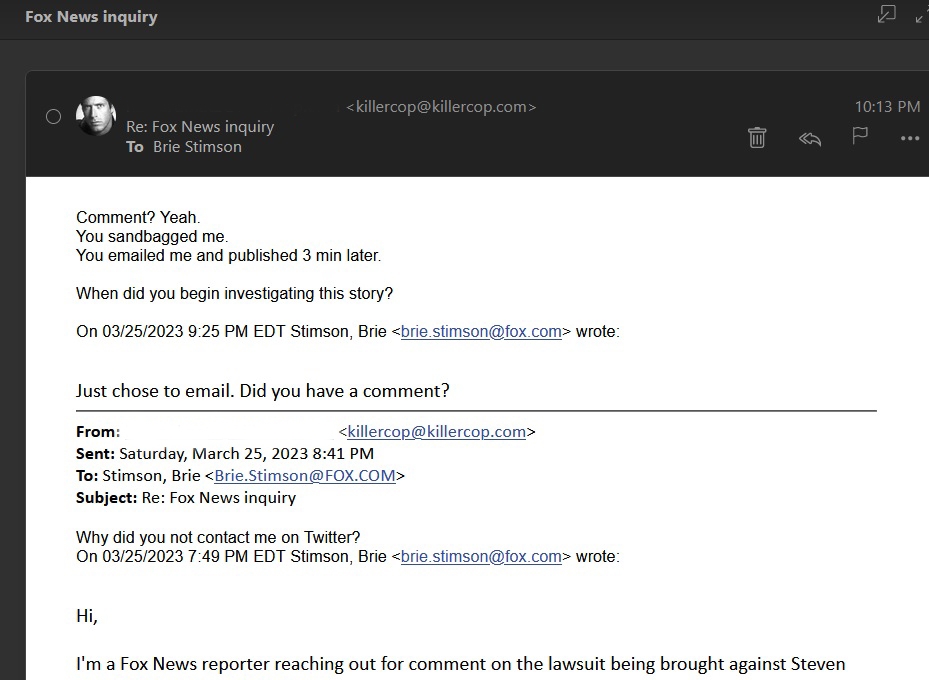The height and width of the screenshot is (680, 929).
Task: Pop out the message in a new window
Action: [x=886, y=14]
